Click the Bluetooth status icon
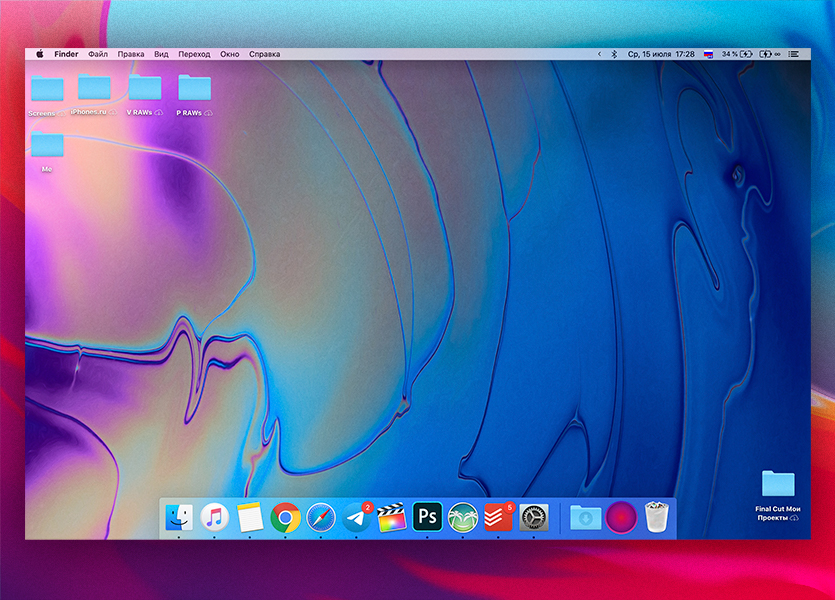Viewport: 835px width, 600px height. [x=614, y=54]
